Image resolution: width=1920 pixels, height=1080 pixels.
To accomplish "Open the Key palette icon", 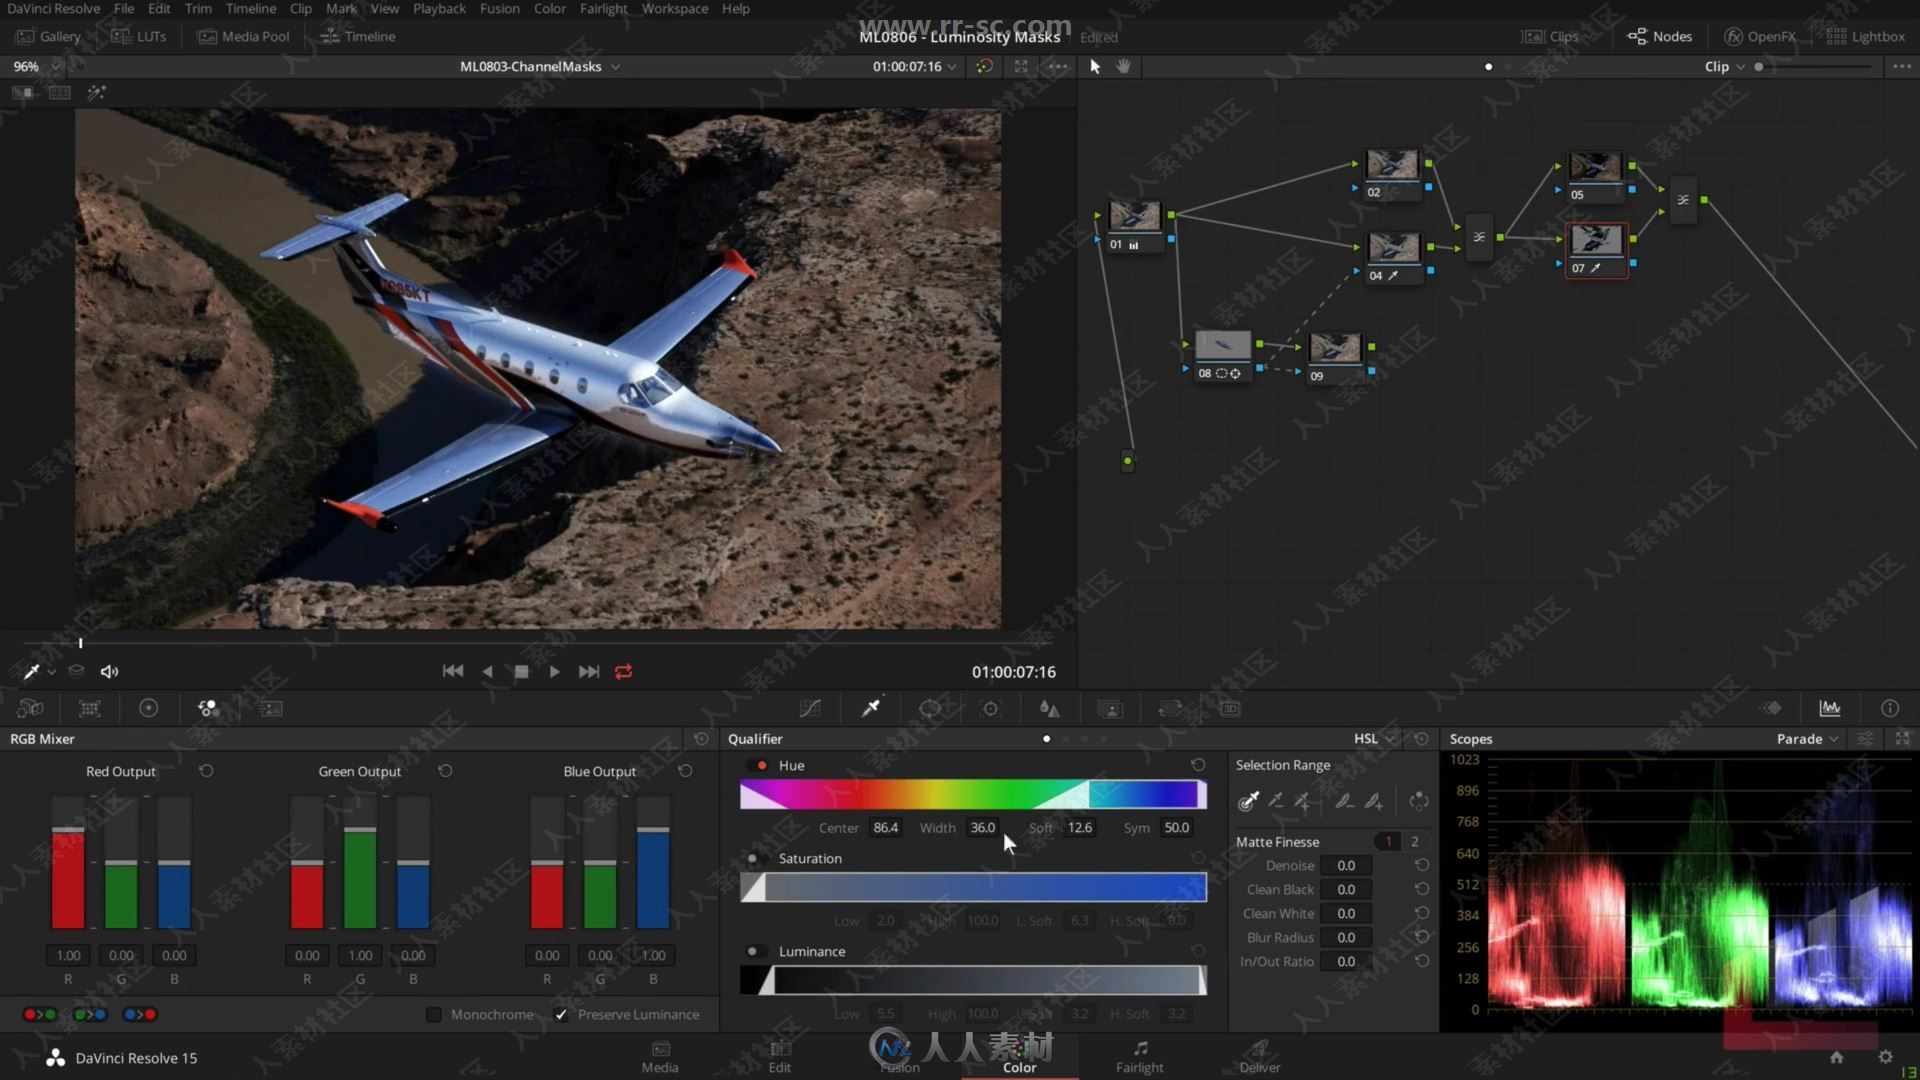I will point(1110,708).
